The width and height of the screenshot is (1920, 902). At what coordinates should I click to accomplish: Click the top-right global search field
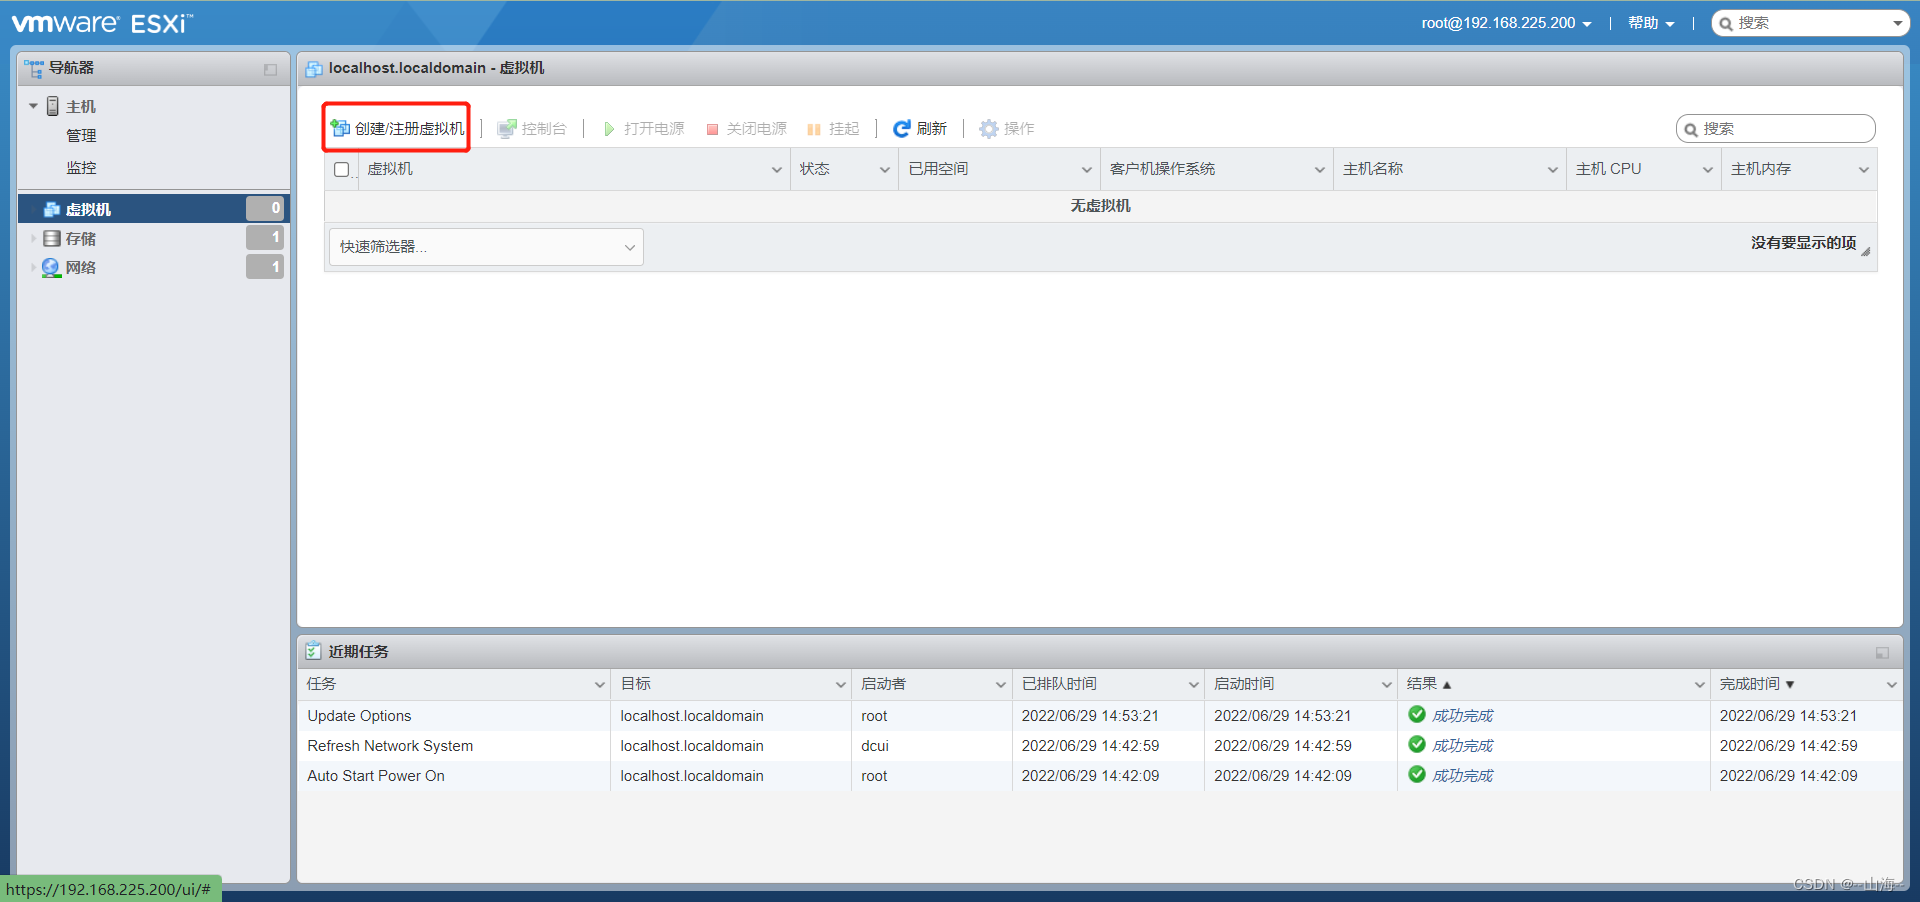(x=1810, y=23)
